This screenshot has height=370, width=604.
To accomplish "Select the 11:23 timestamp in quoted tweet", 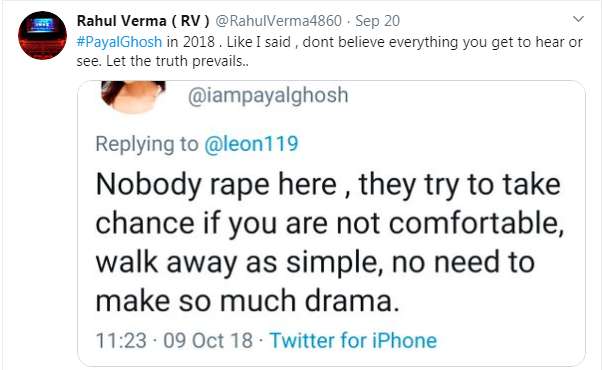I will pos(121,341).
